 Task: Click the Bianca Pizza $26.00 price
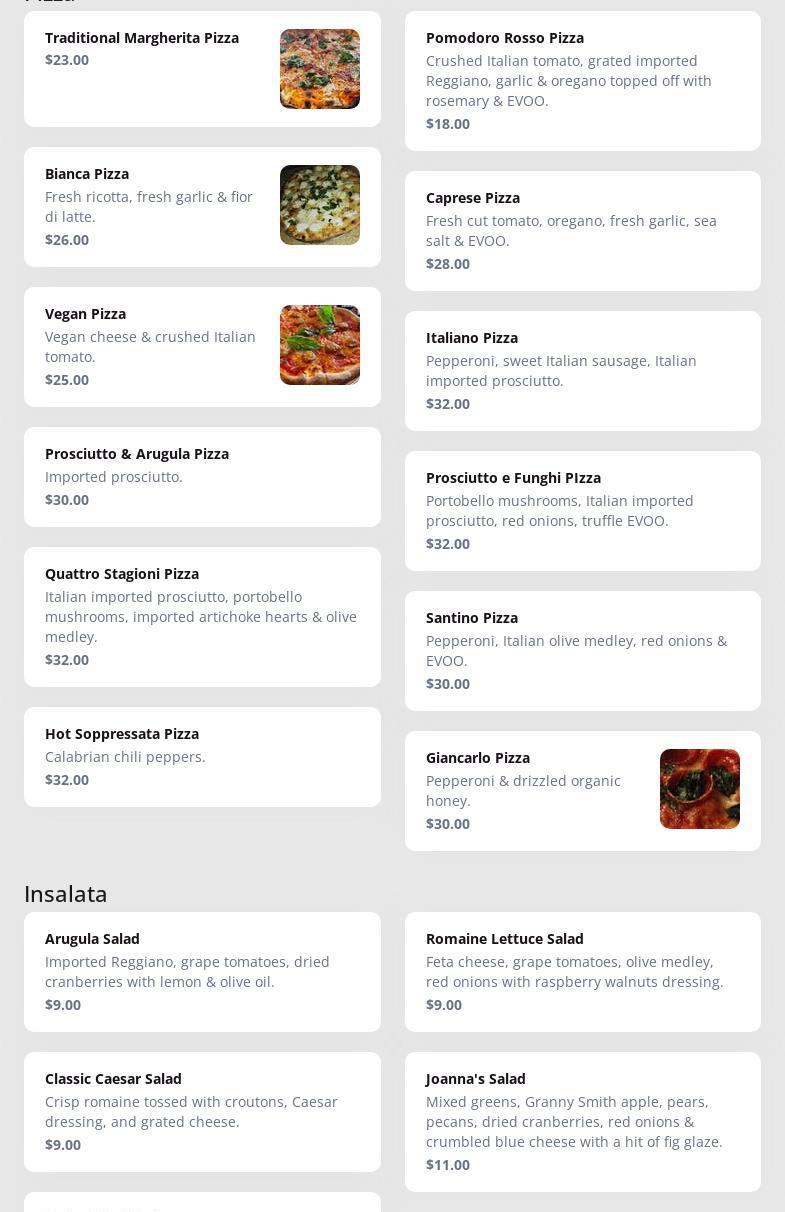[67, 240]
